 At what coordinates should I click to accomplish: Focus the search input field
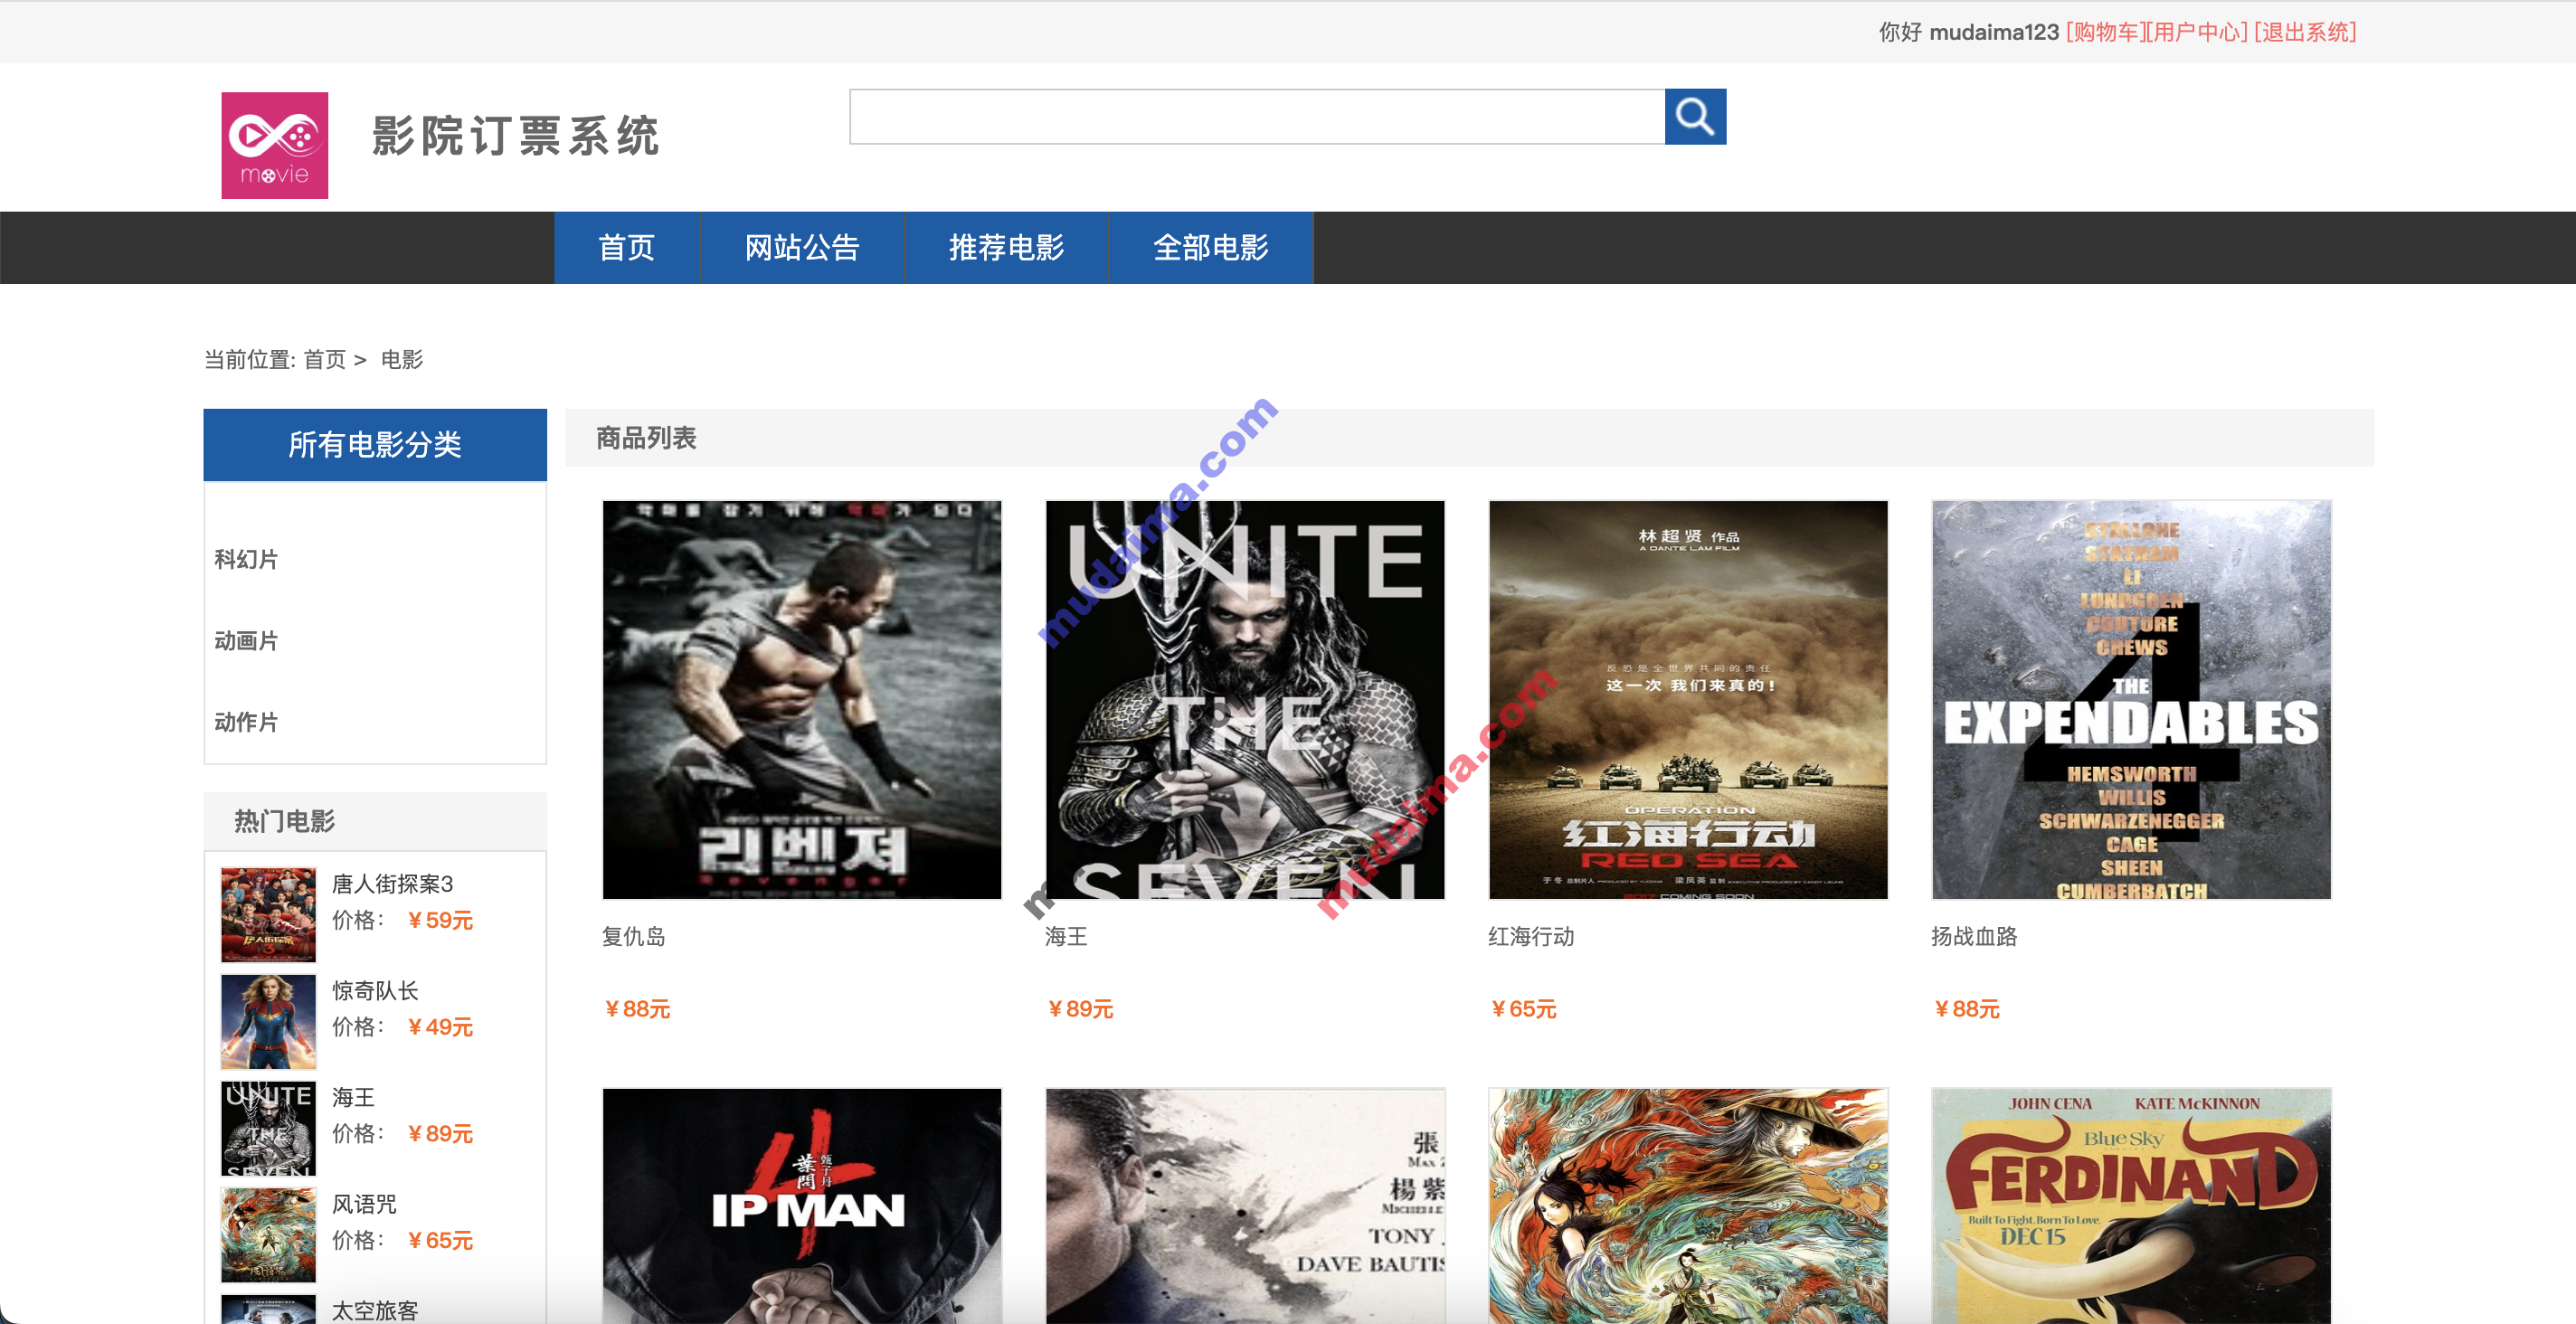tap(1257, 117)
